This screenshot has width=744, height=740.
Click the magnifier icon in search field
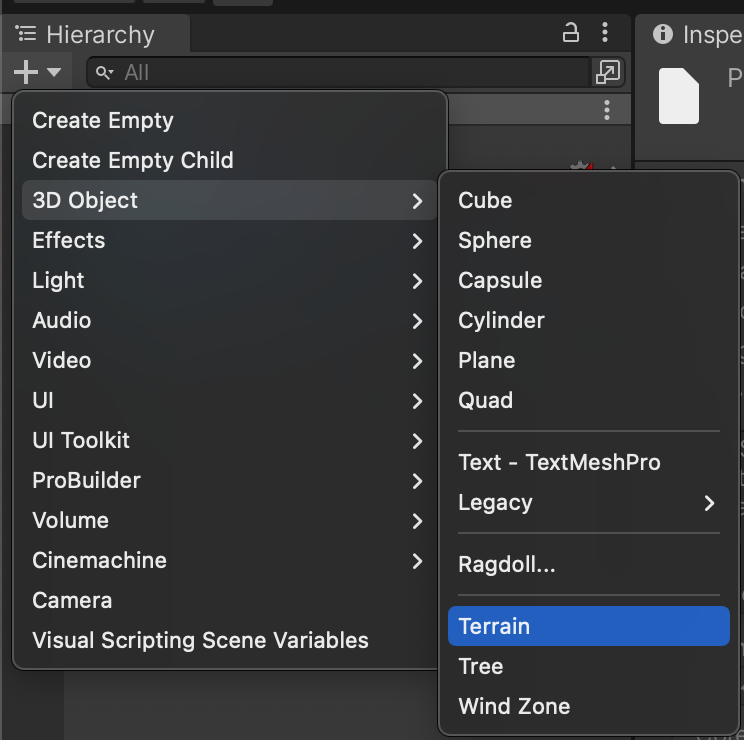point(106,72)
